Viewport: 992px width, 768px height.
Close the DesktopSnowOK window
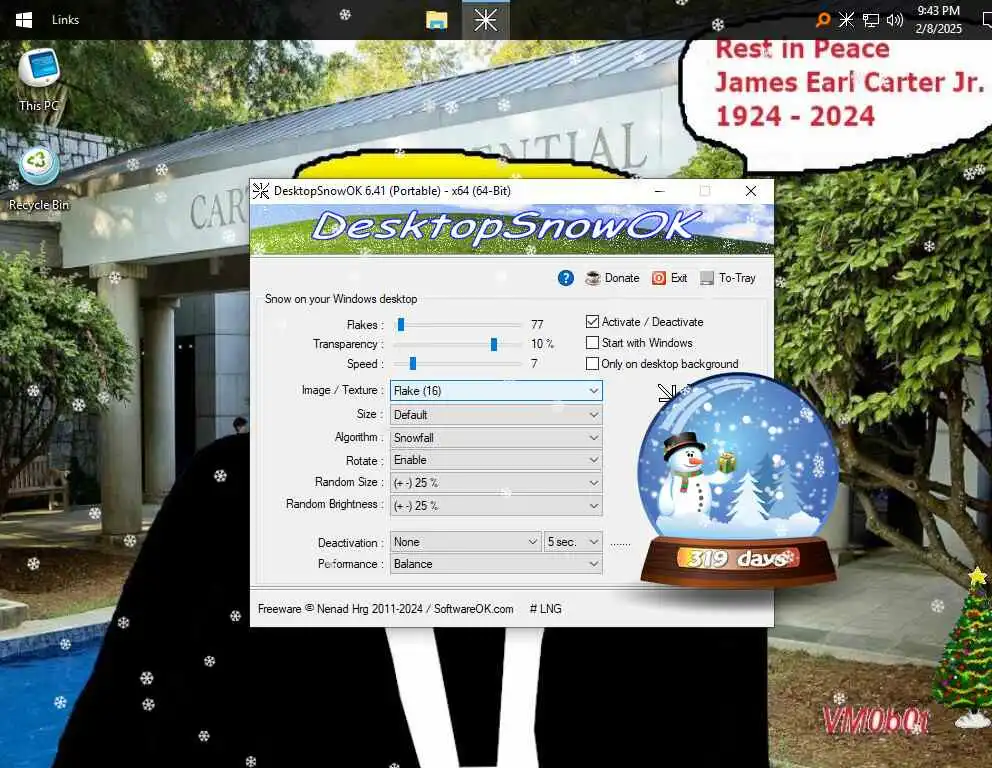pyautogui.click(x=750, y=190)
